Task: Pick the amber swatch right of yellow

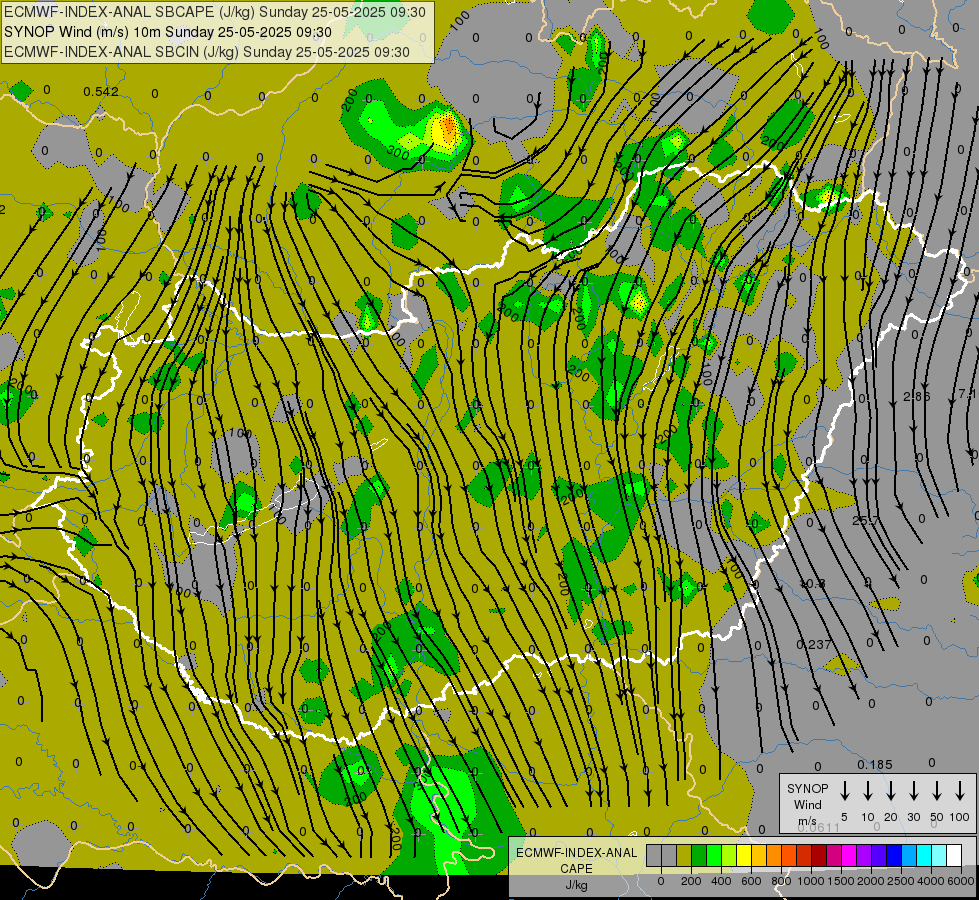Action: [759, 856]
